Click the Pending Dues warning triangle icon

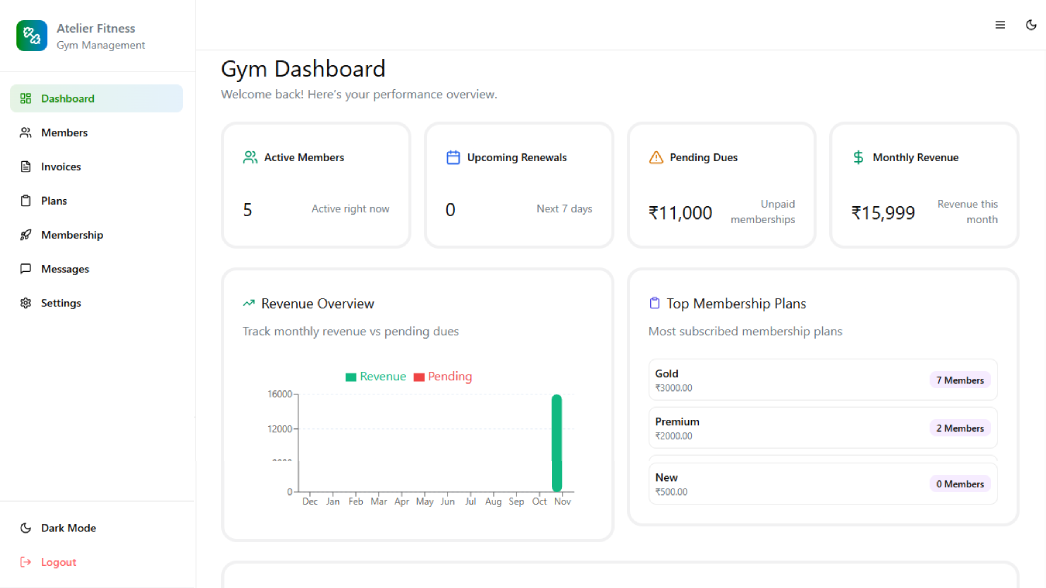pos(656,157)
